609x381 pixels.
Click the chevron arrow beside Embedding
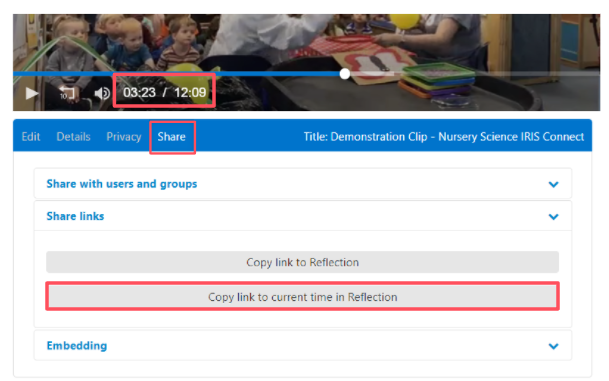[553, 346]
